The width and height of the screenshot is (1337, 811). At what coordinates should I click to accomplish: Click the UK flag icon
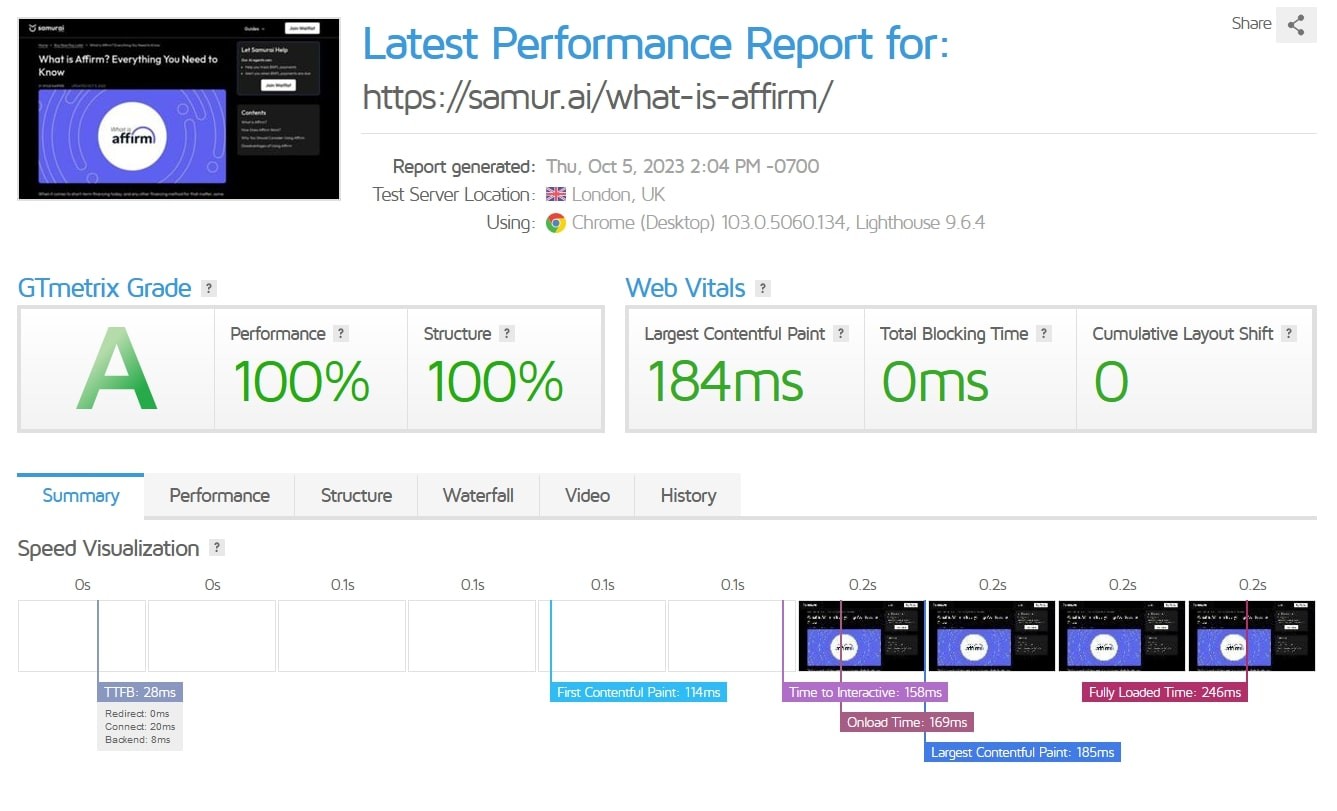(x=555, y=195)
